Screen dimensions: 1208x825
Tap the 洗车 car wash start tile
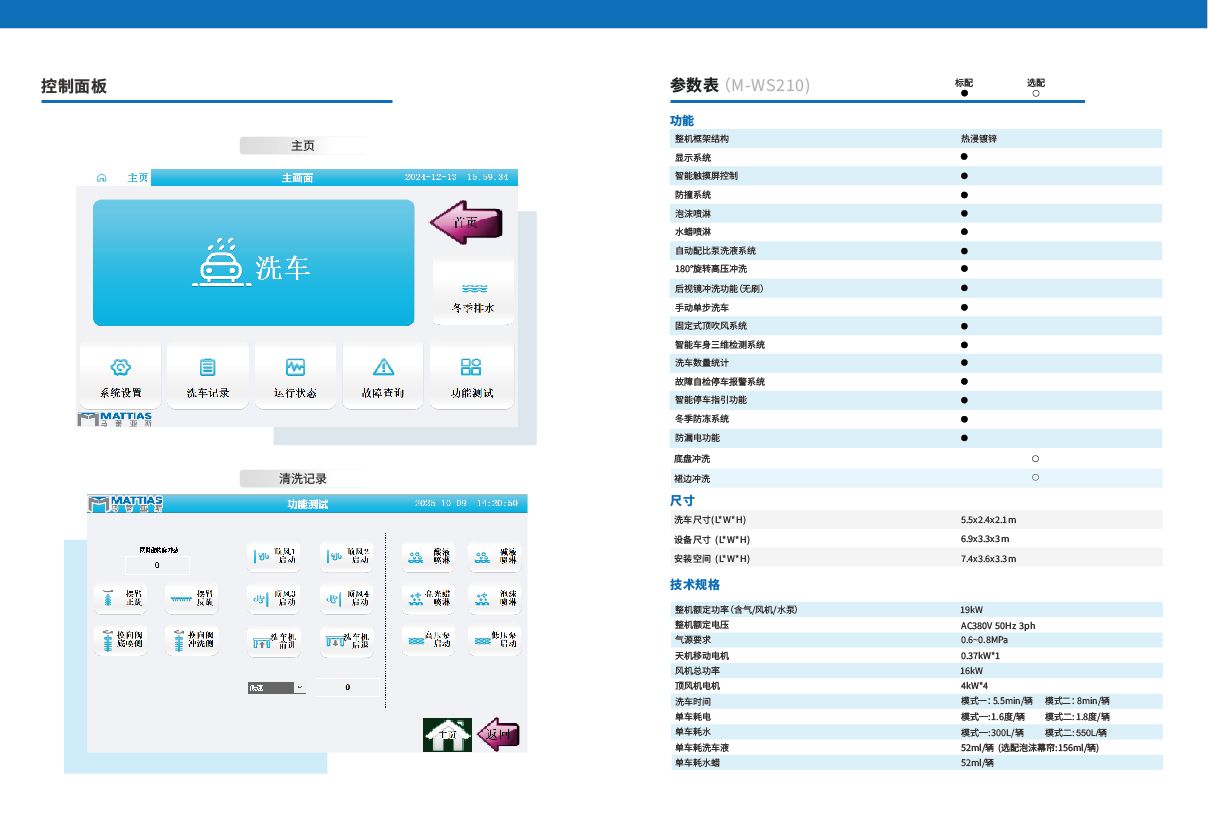pos(253,263)
